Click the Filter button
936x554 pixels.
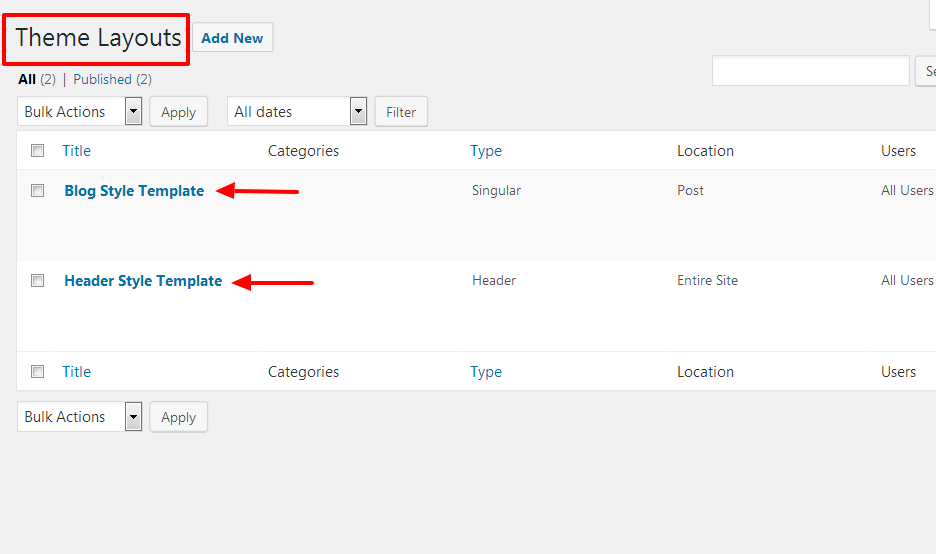[401, 112]
